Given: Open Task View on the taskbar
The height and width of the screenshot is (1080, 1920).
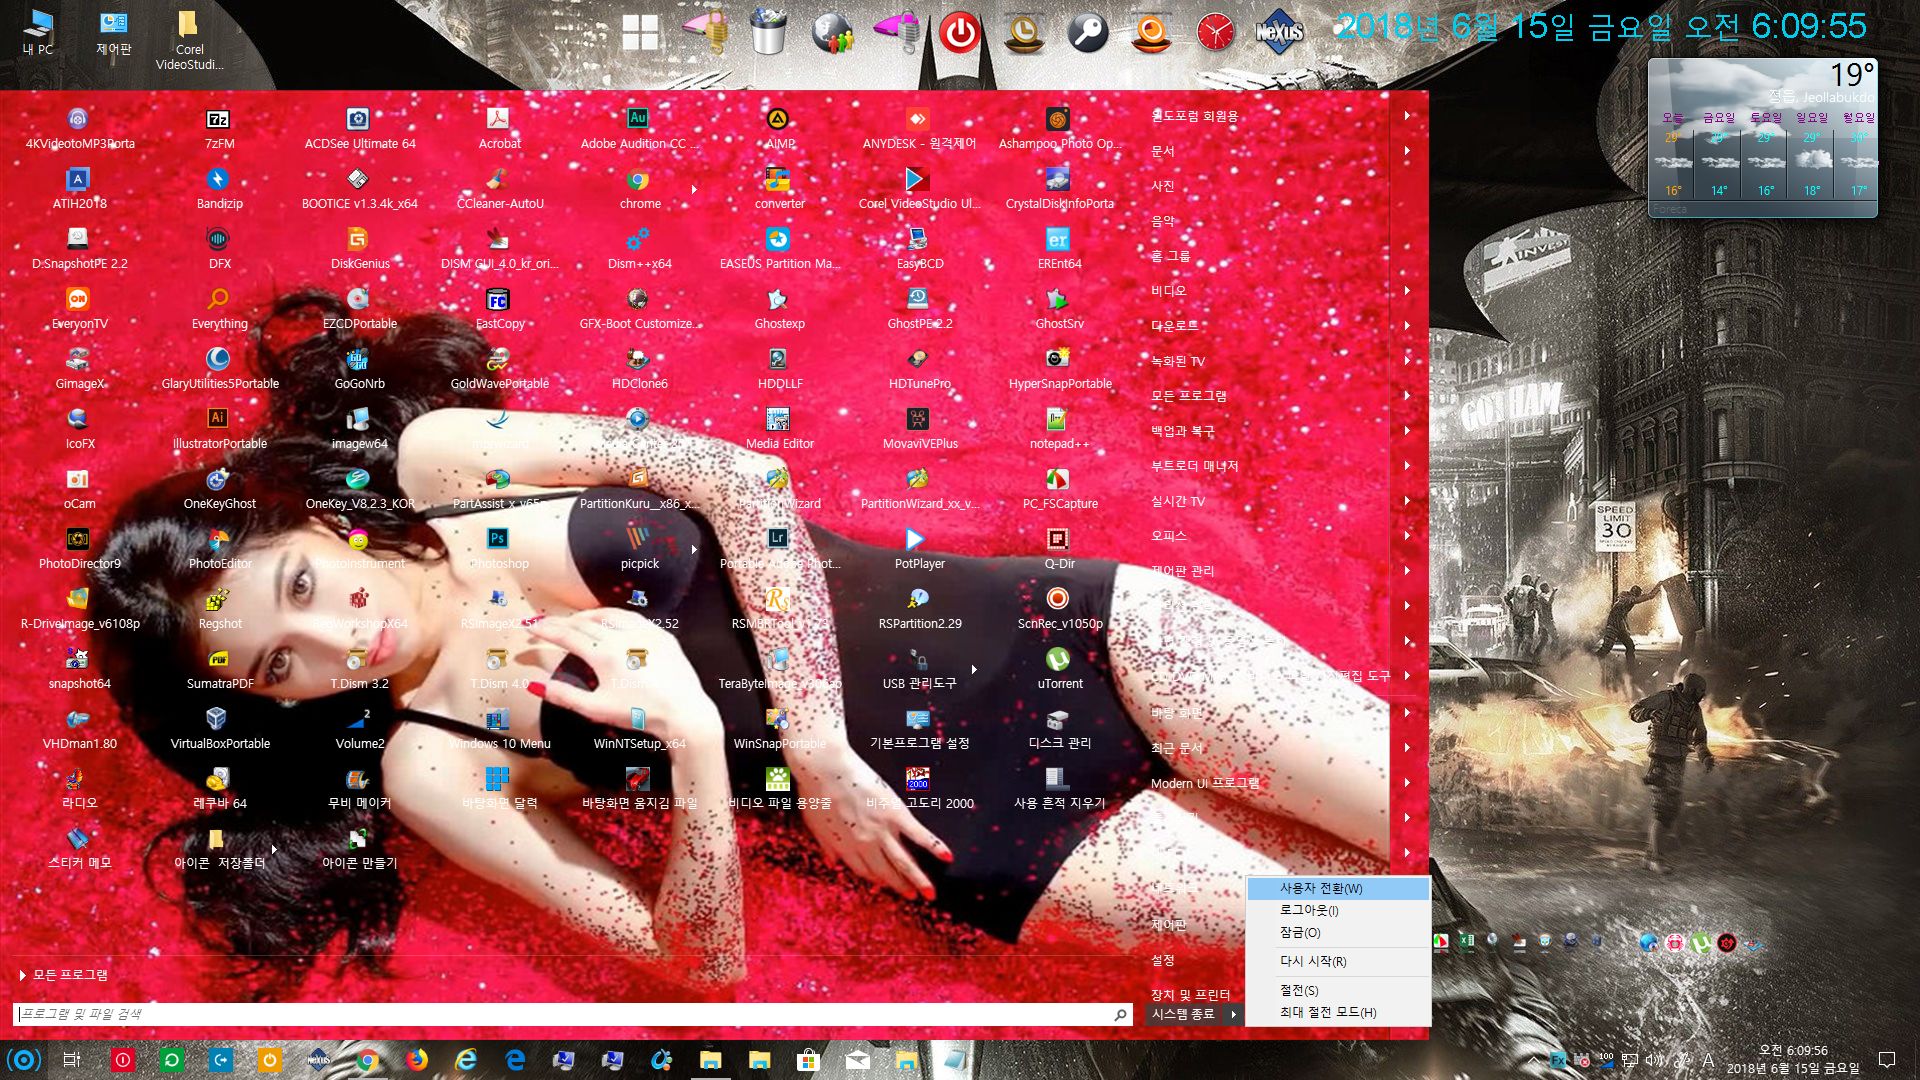Looking at the screenshot, I should pos(72,1059).
